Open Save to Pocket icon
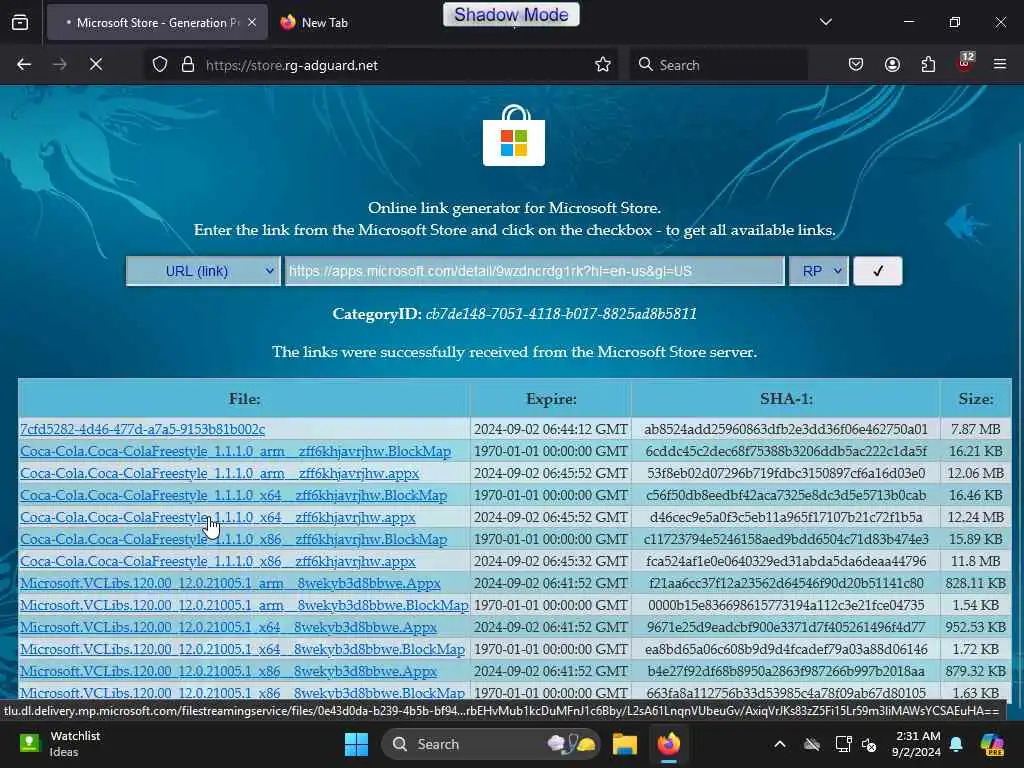This screenshot has height=768, width=1024. [x=856, y=65]
